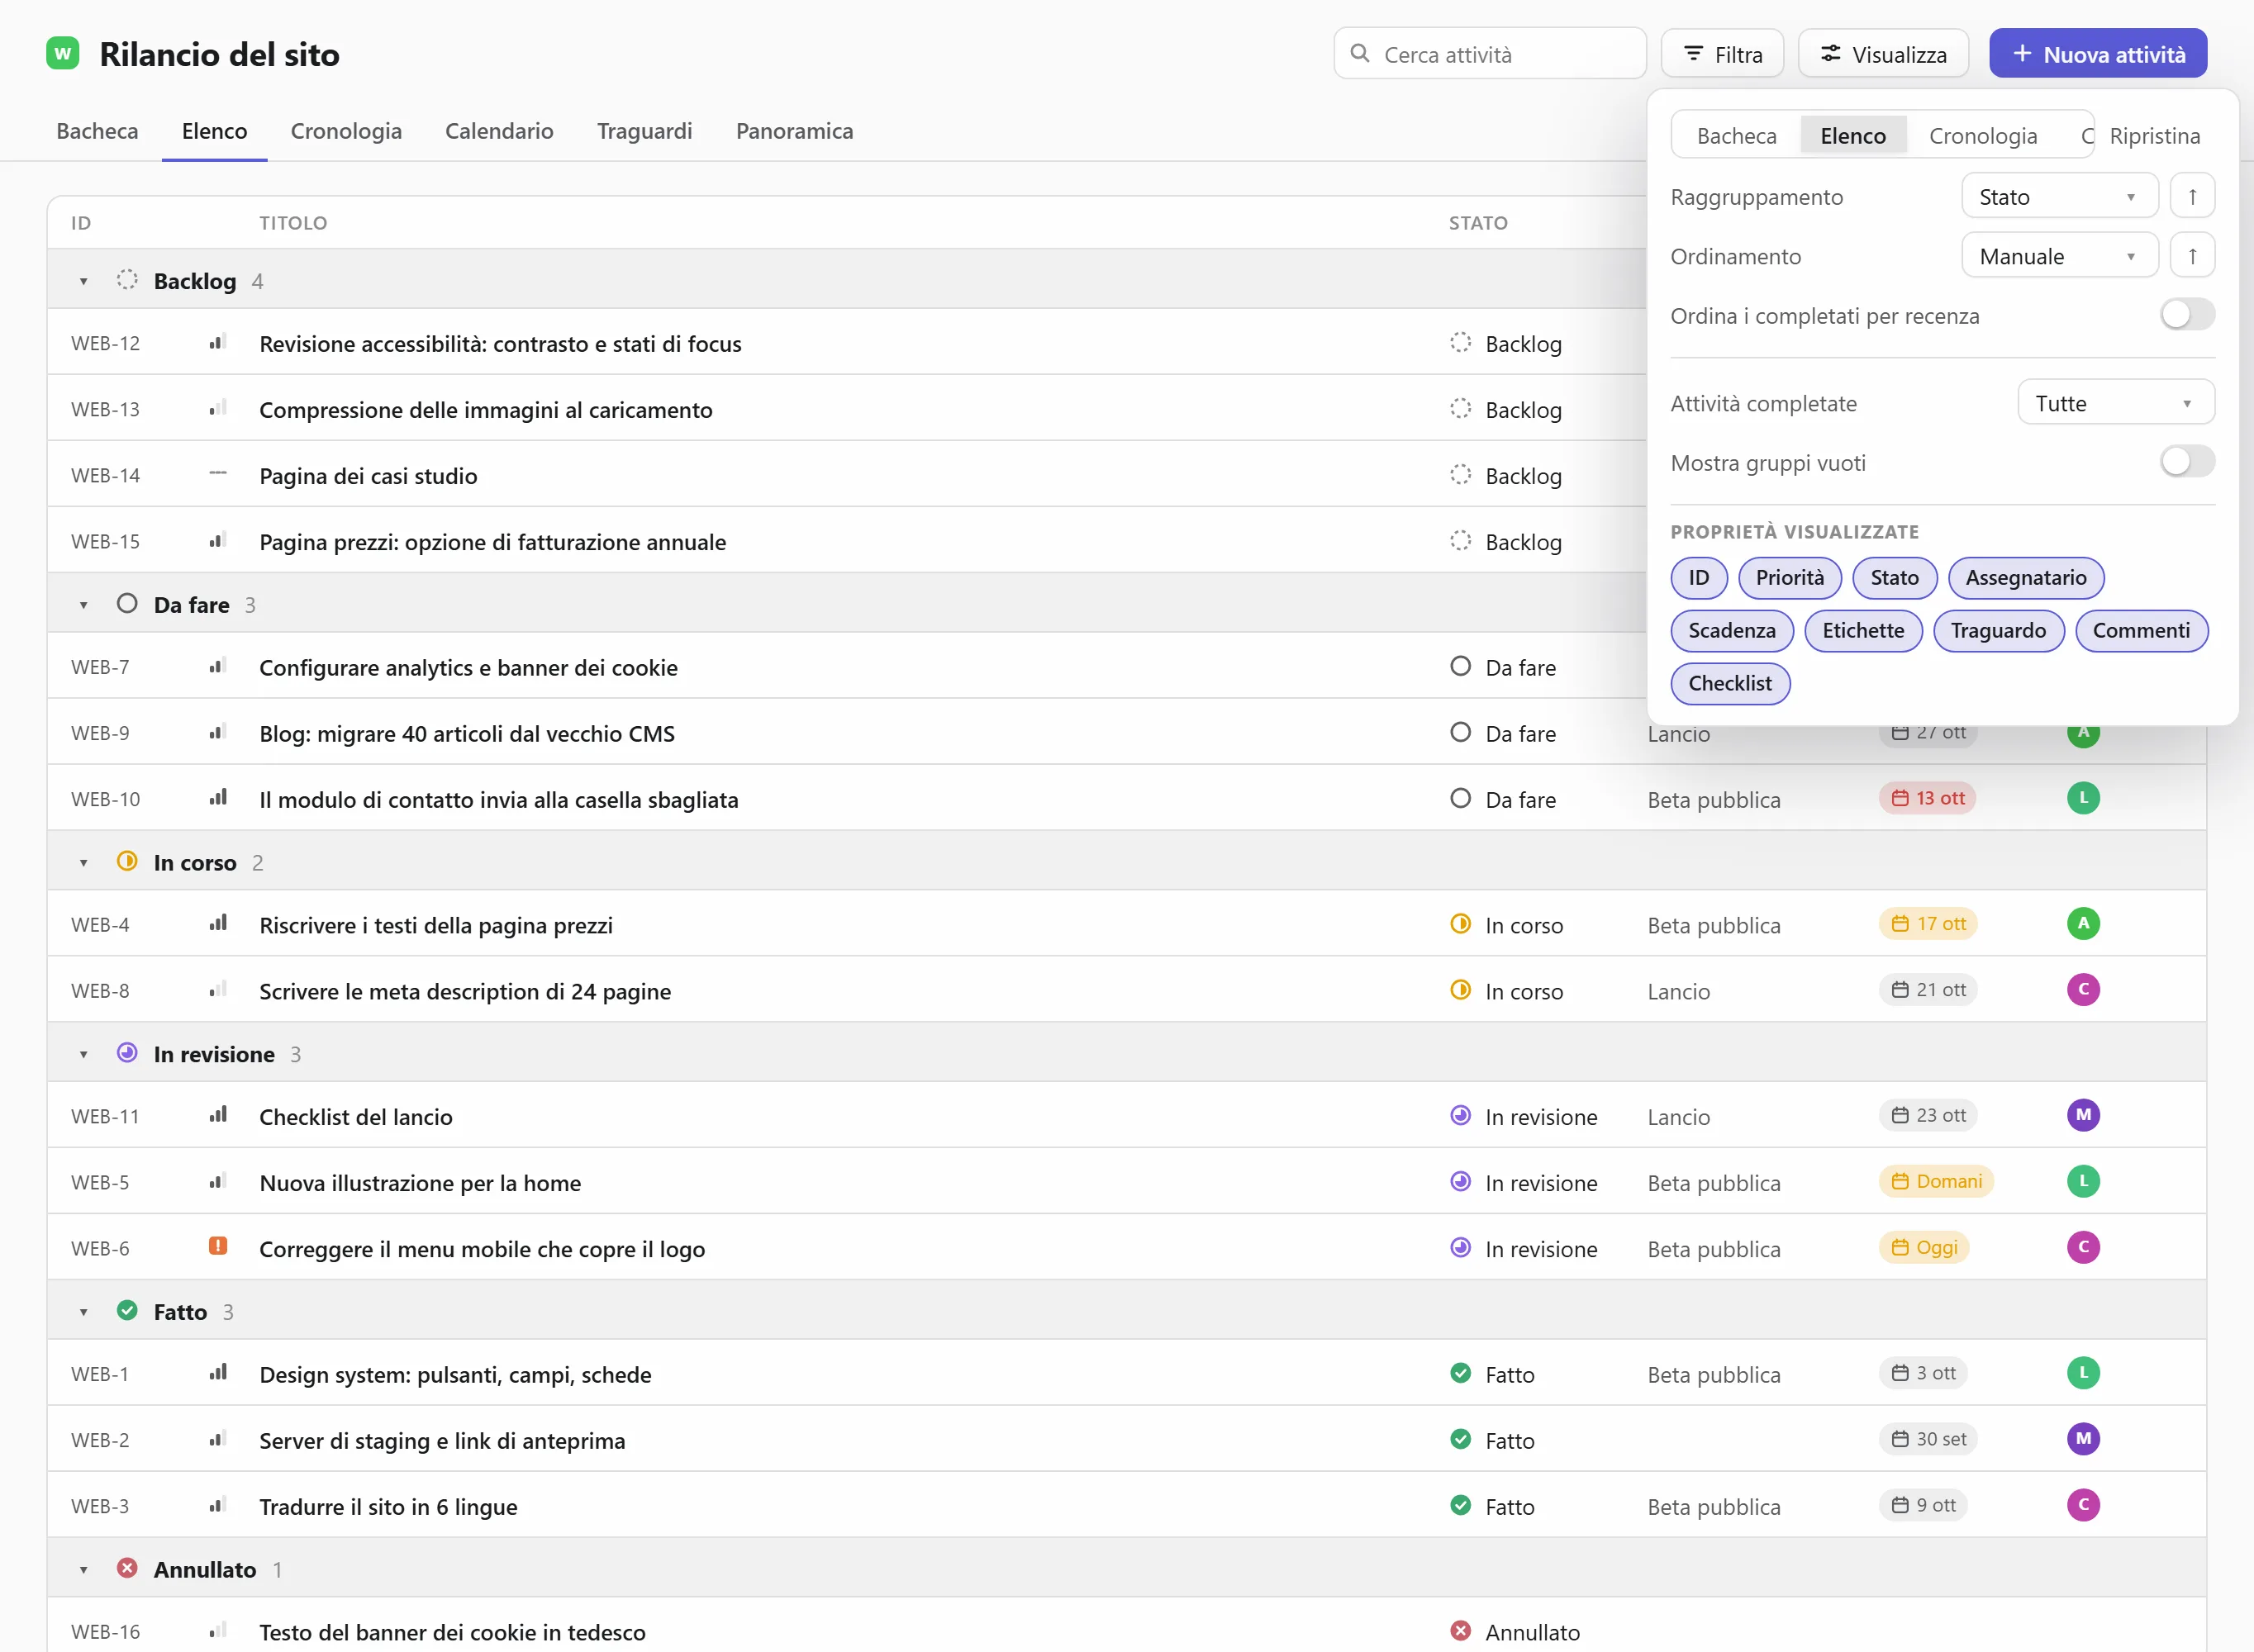Image resolution: width=2254 pixels, height=1652 pixels.
Task: Click the Annullato status icon for WEB-16
Action: (x=1460, y=1631)
